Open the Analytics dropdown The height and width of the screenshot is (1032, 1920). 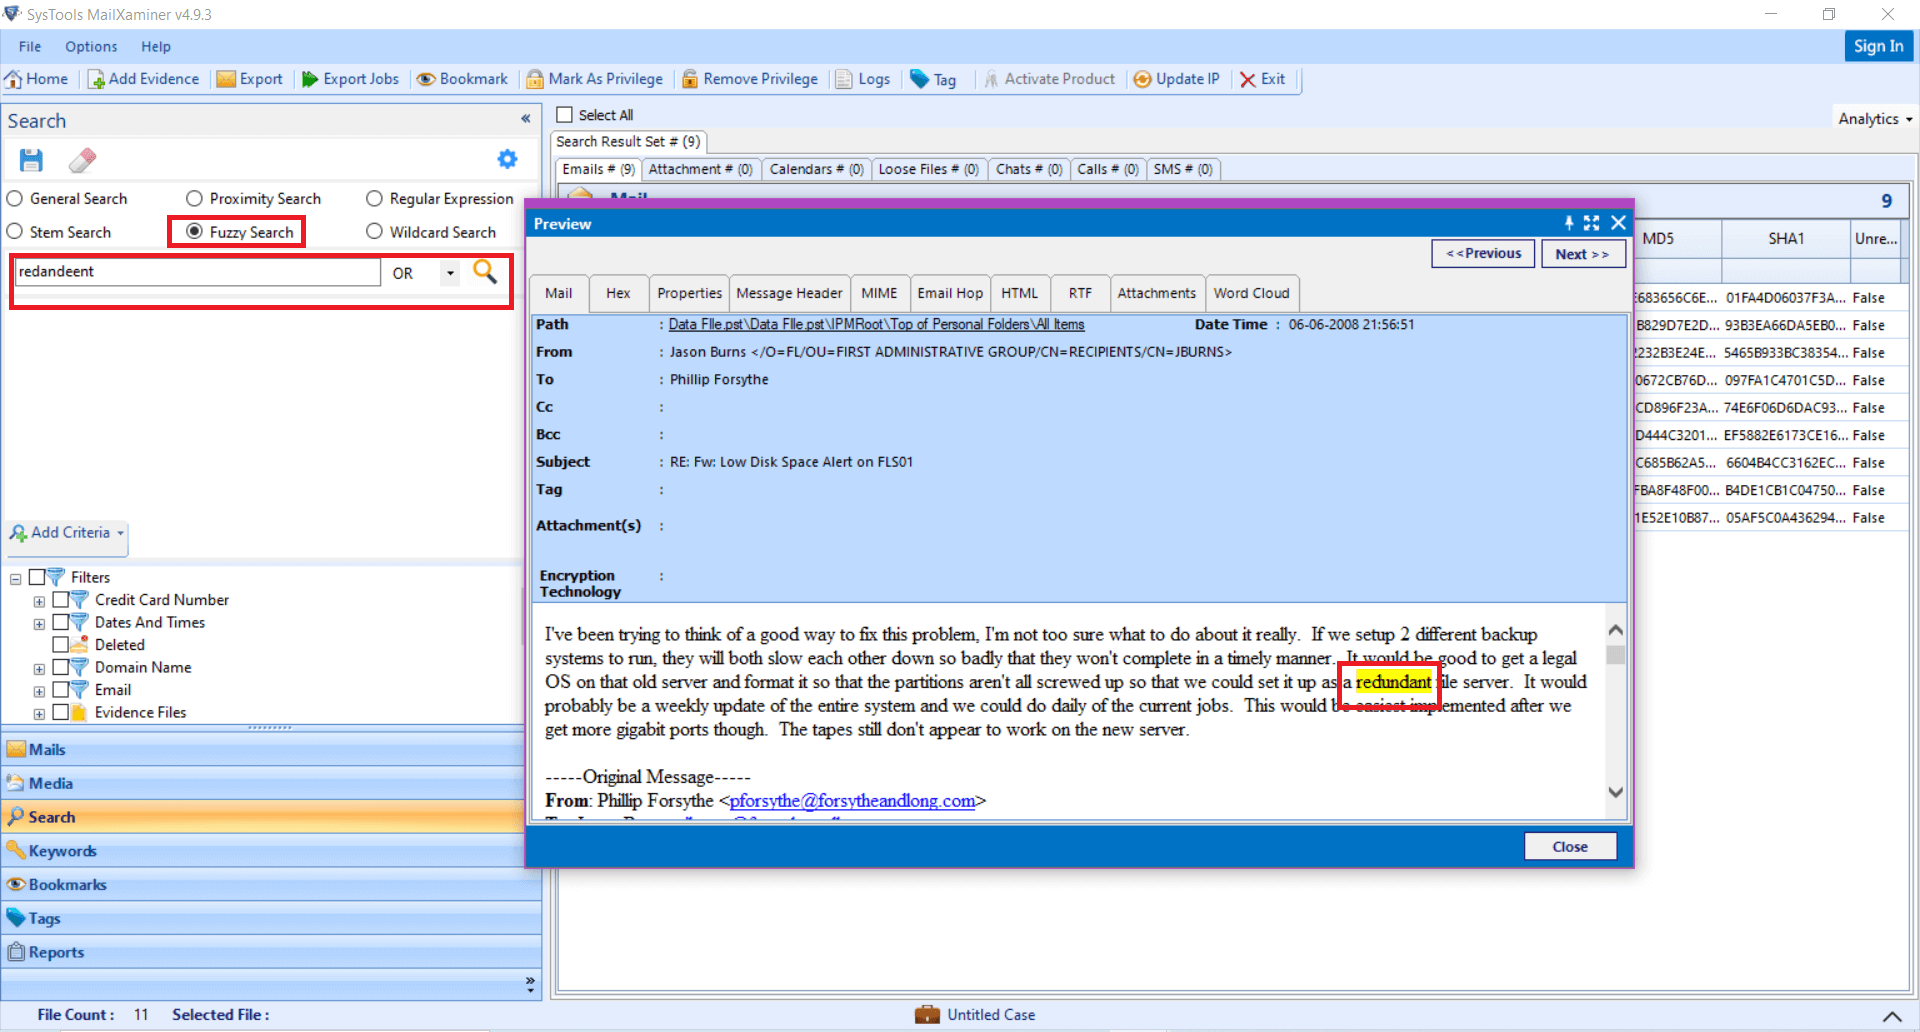pyautogui.click(x=1872, y=117)
